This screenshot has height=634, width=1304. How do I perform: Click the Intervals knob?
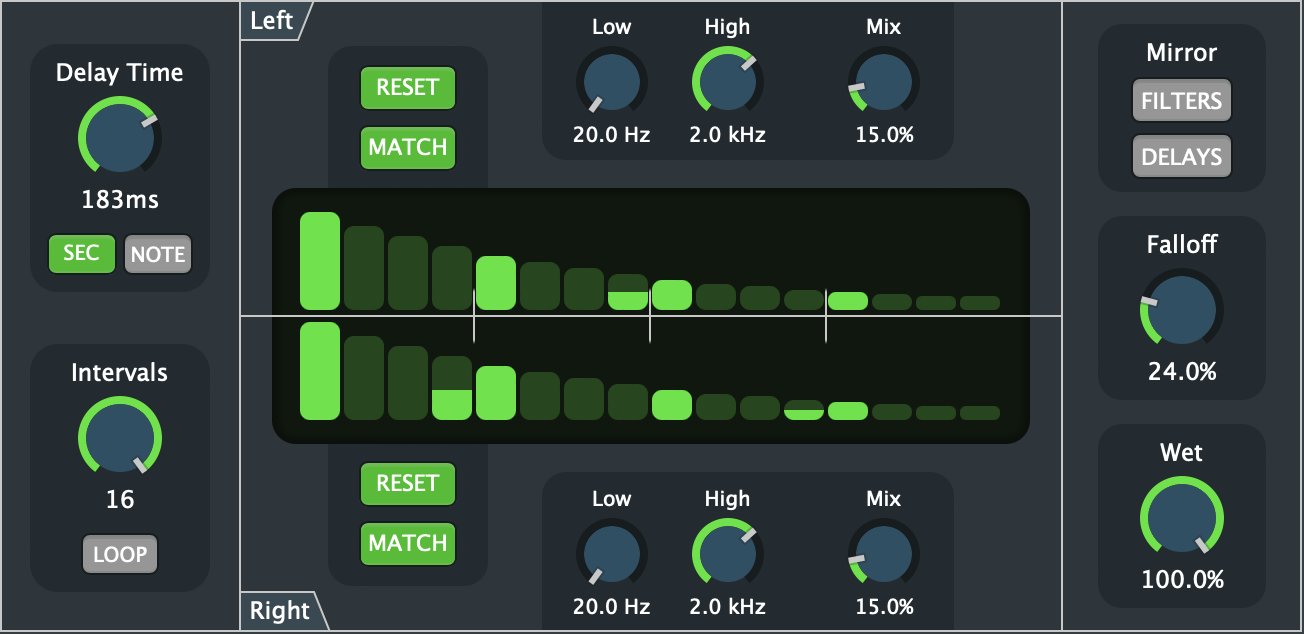[x=120, y=438]
